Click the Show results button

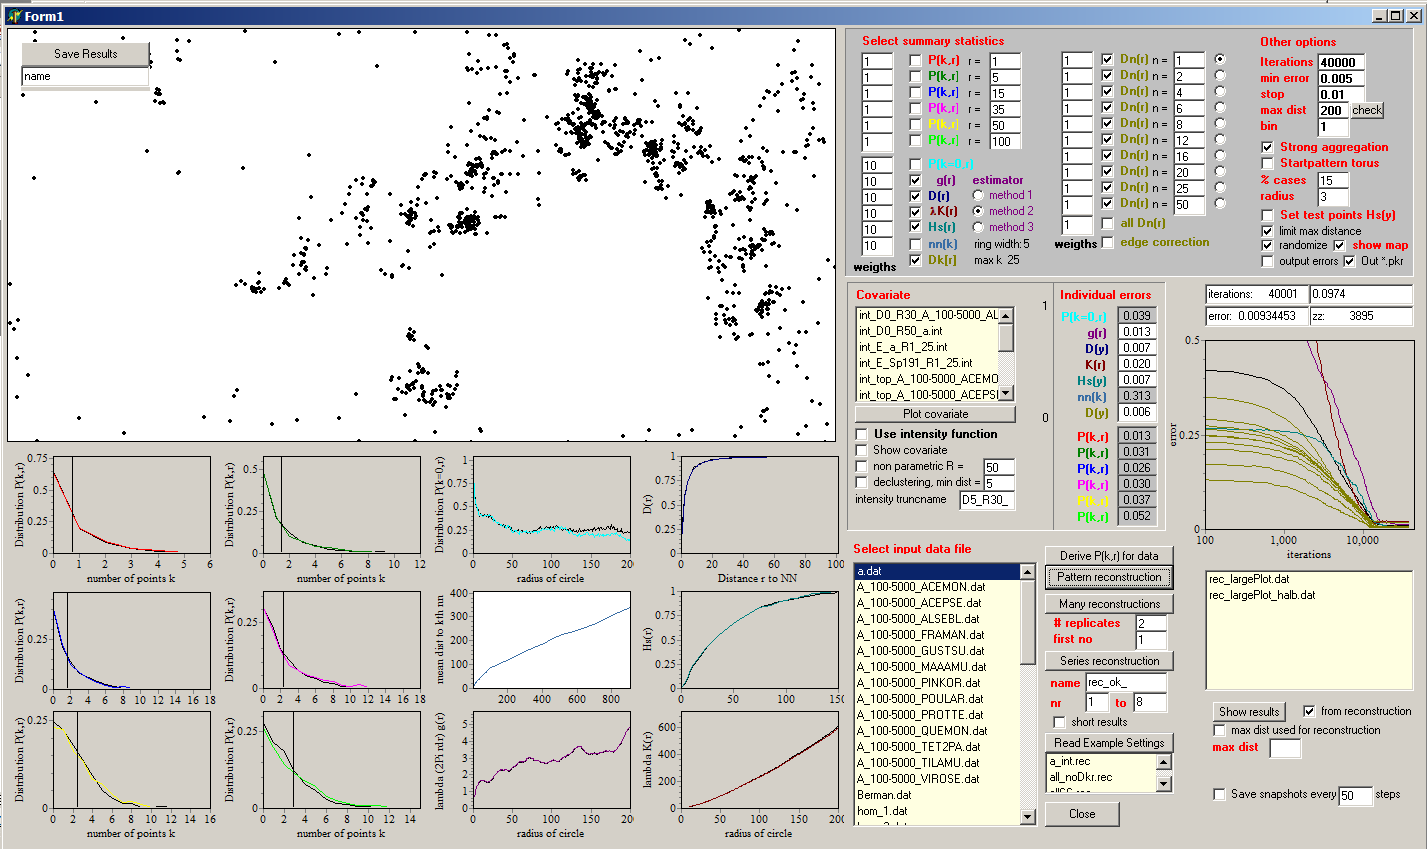[x=1249, y=711]
